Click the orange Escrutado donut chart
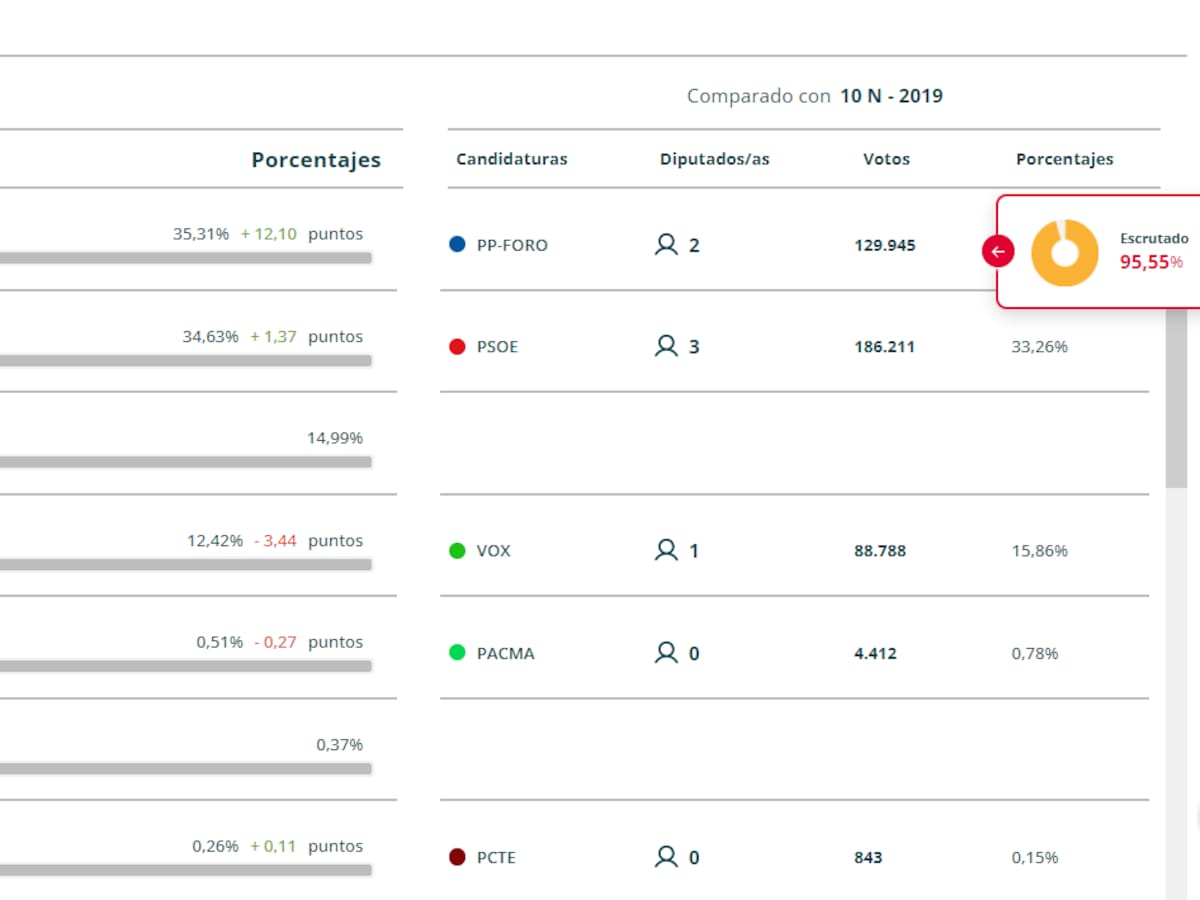Viewport: 1200px width, 900px height. pyautogui.click(x=1064, y=253)
